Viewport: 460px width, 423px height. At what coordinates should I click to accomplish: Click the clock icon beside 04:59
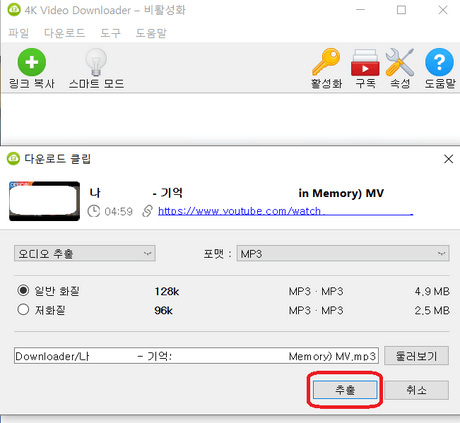94,211
